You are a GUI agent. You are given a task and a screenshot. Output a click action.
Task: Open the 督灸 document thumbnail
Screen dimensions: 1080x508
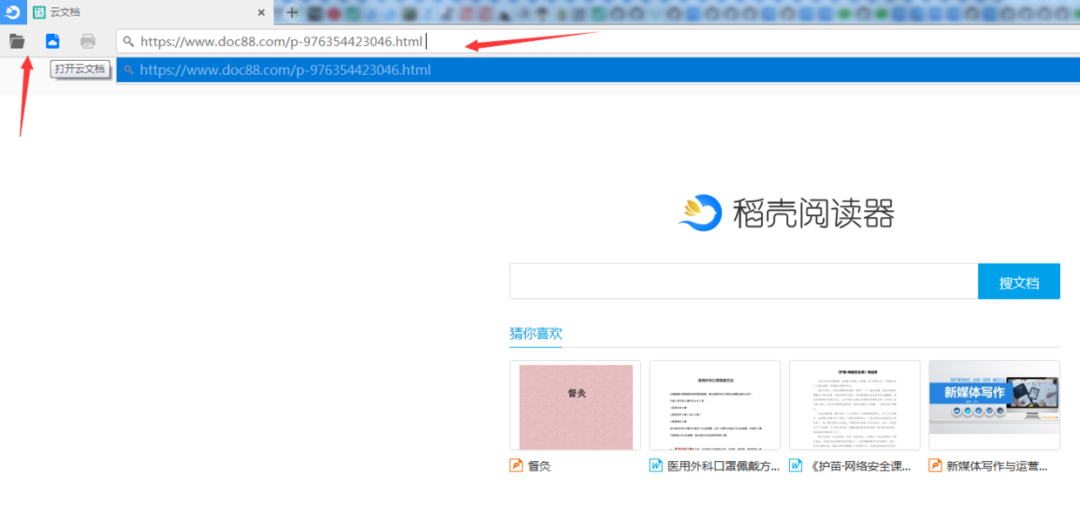coord(575,405)
